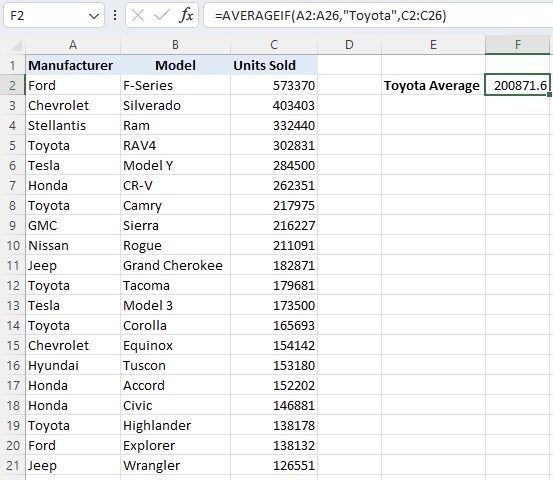
Task: Select the Explorer cell
Action: [x=175, y=445]
